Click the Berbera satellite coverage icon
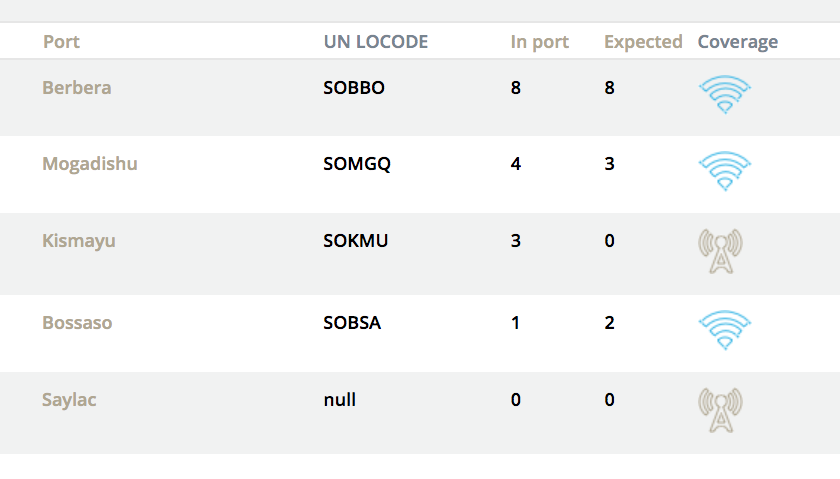The image size is (840, 479). 724,93
